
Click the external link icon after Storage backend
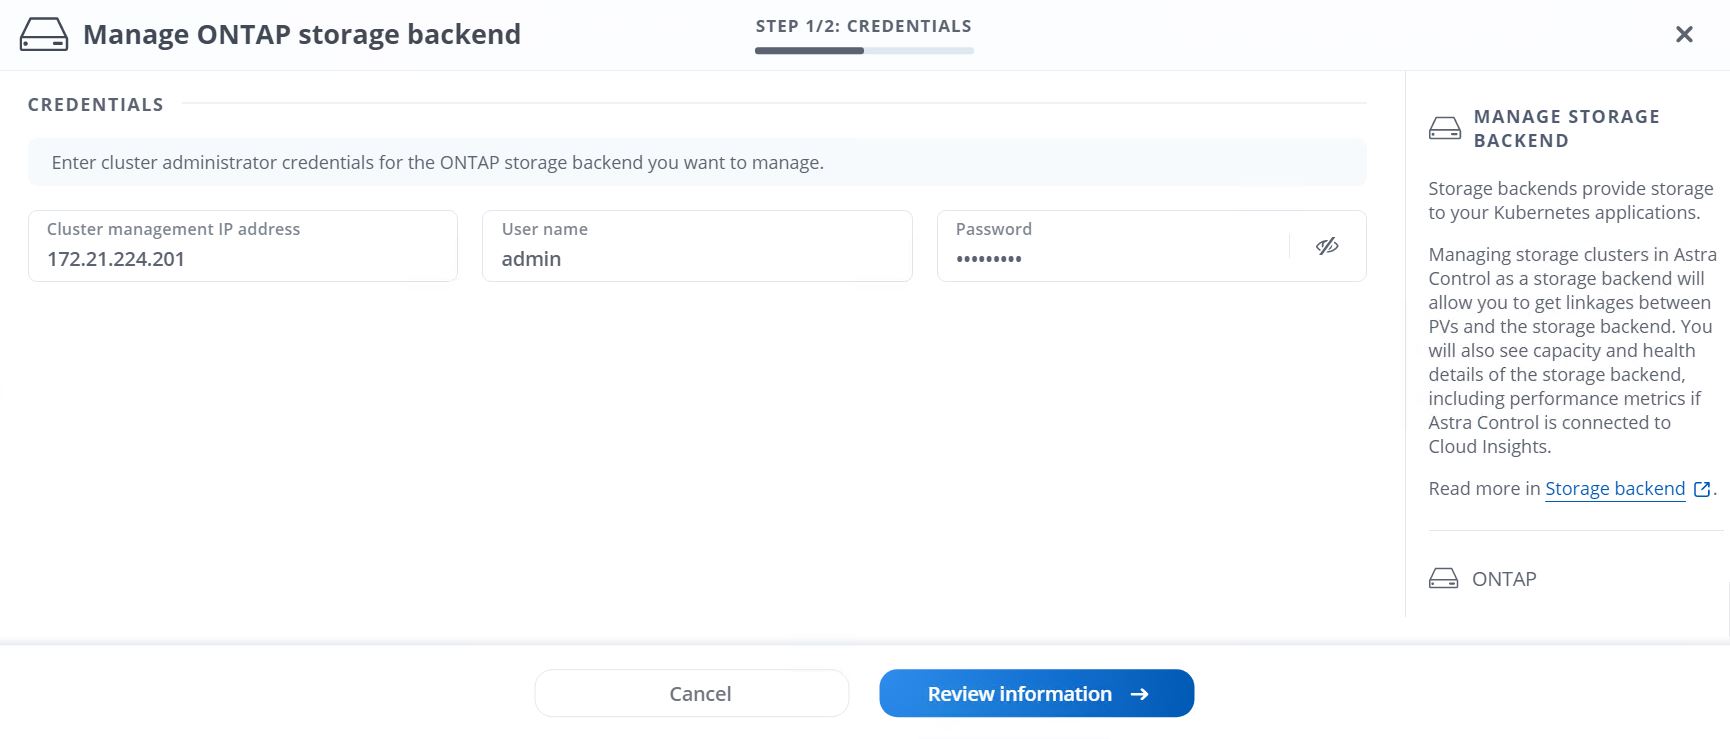(x=1702, y=489)
